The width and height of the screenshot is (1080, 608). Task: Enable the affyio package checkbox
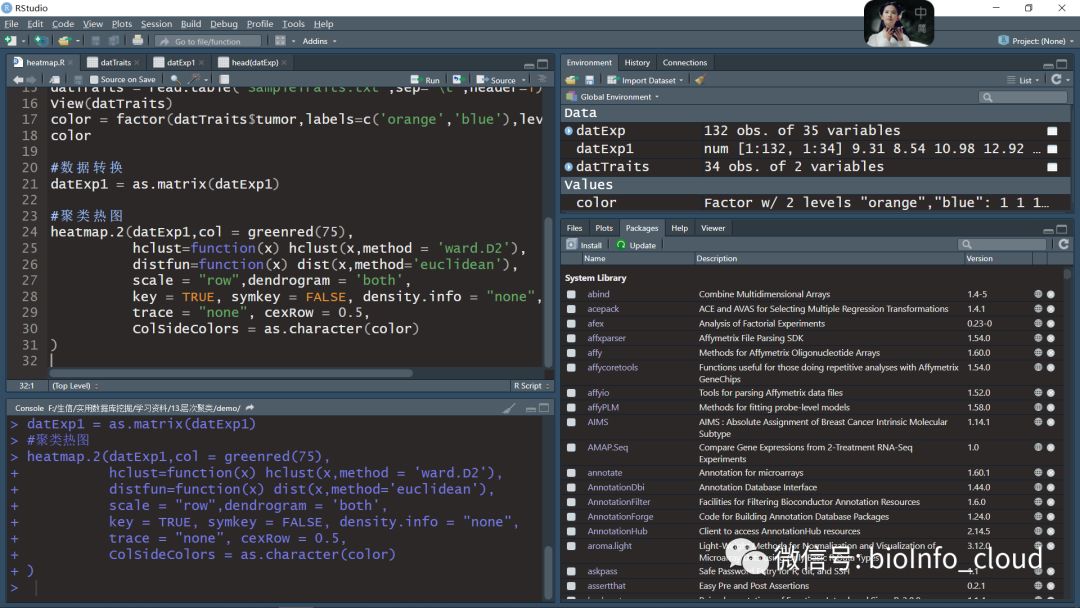[x=571, y=392]
